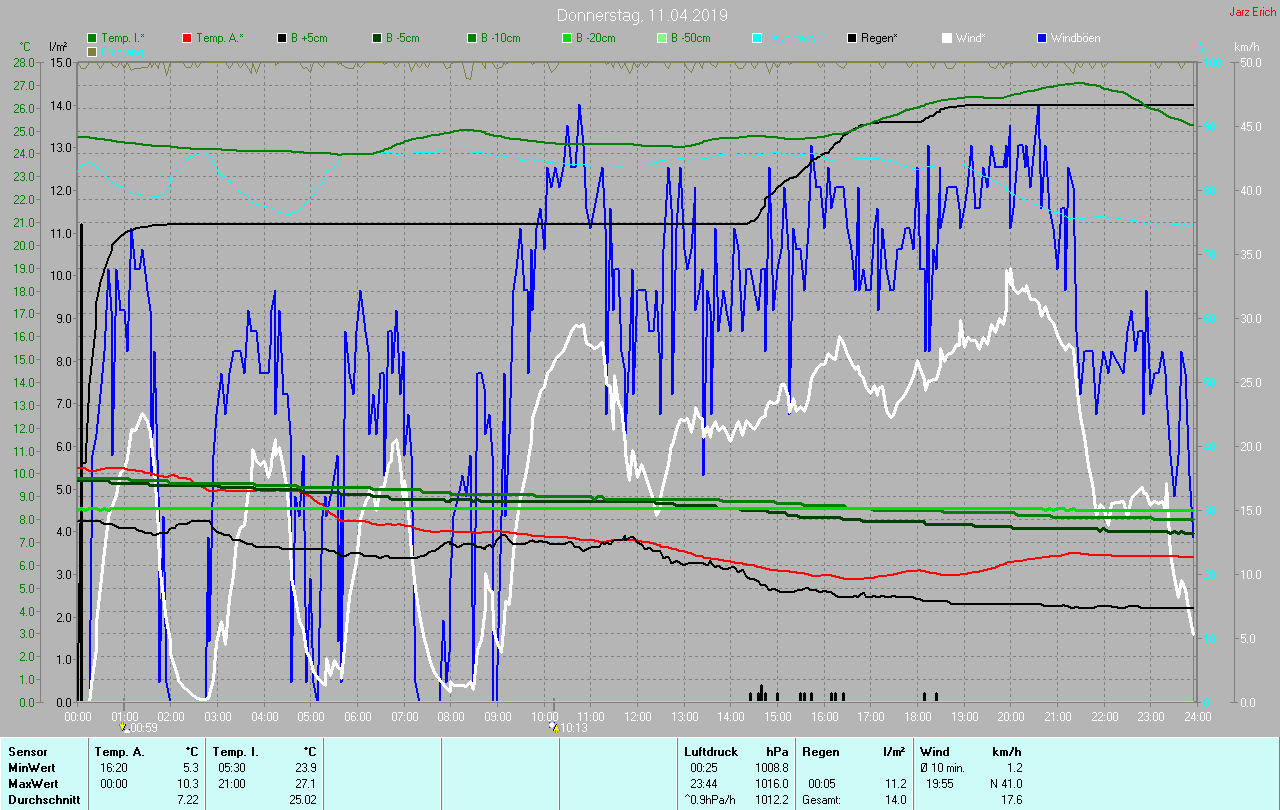Click the red Temp. A. legend square
The image size is (1280, 810).
[x=188, y=38]
